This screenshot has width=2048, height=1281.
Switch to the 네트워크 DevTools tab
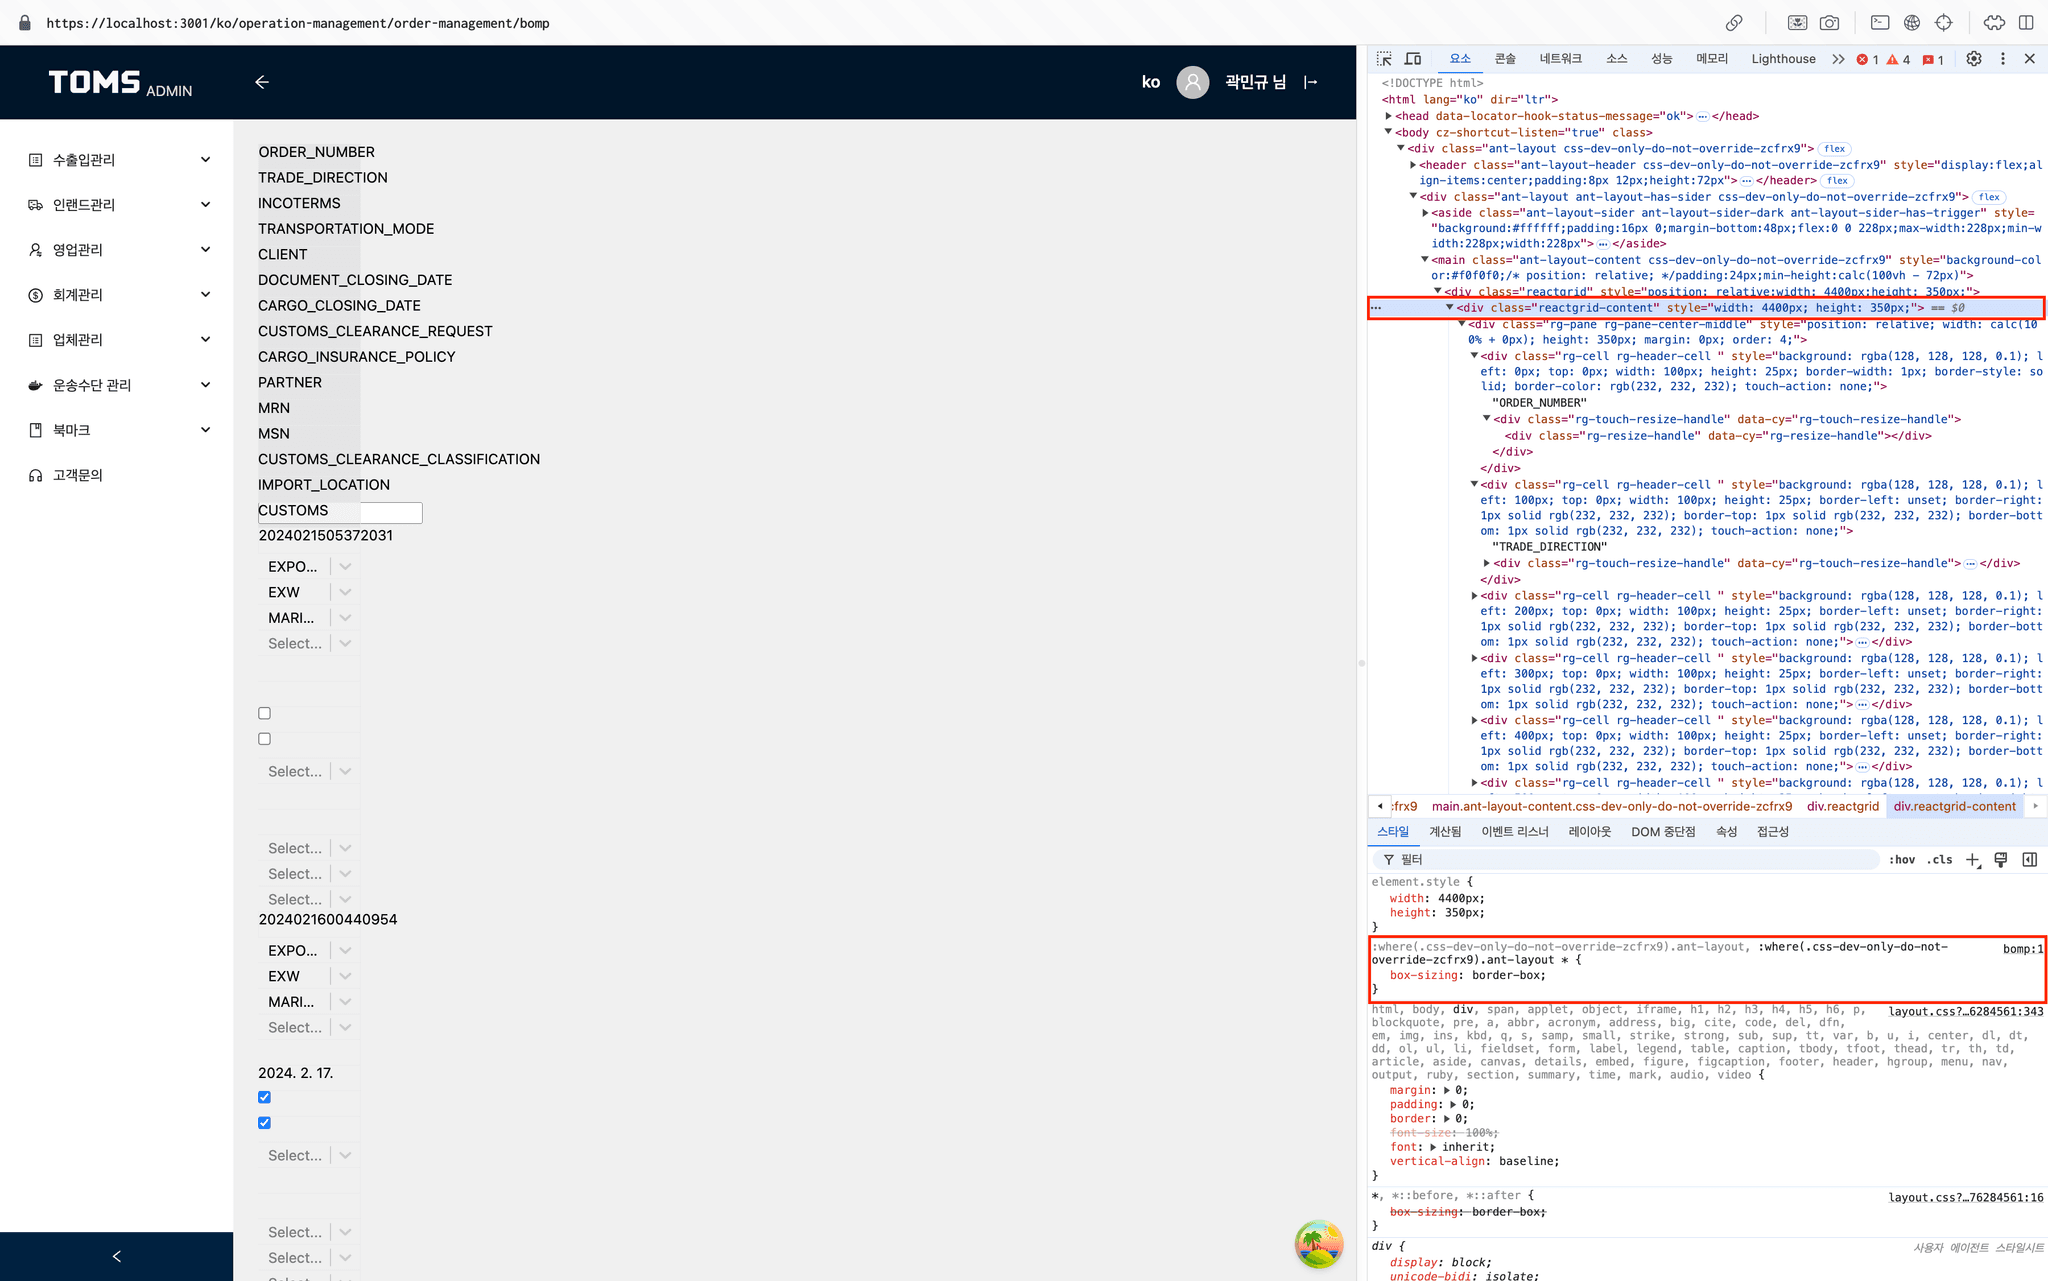point(1560,59)
